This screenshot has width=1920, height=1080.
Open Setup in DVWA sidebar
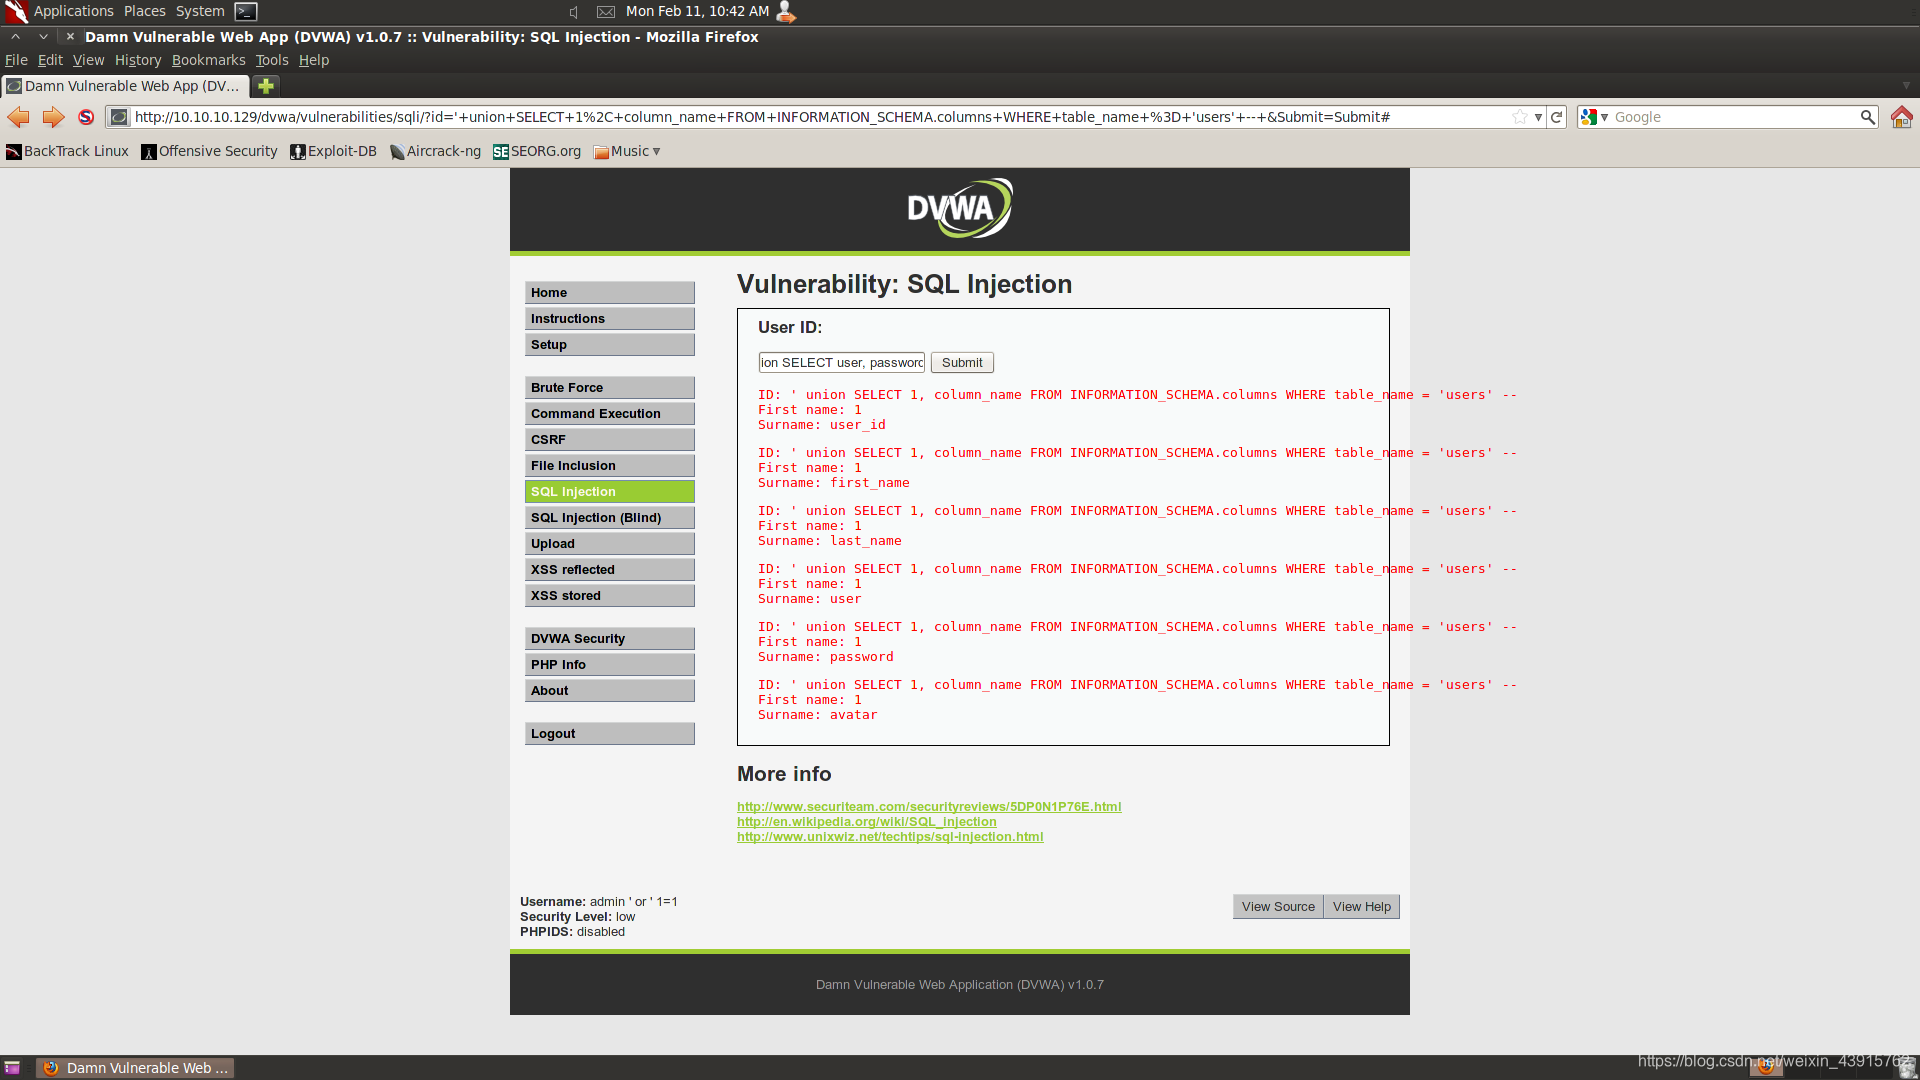610,344
